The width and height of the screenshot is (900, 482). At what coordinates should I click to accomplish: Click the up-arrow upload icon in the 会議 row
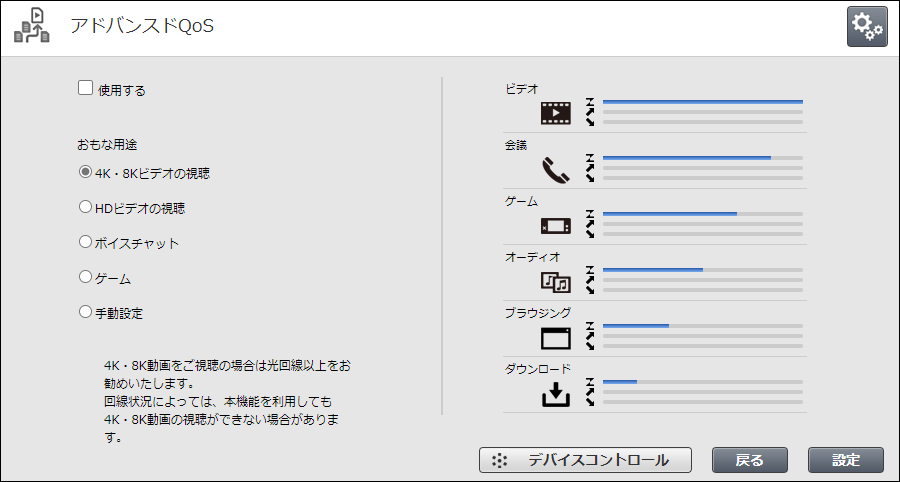(590, 168)
